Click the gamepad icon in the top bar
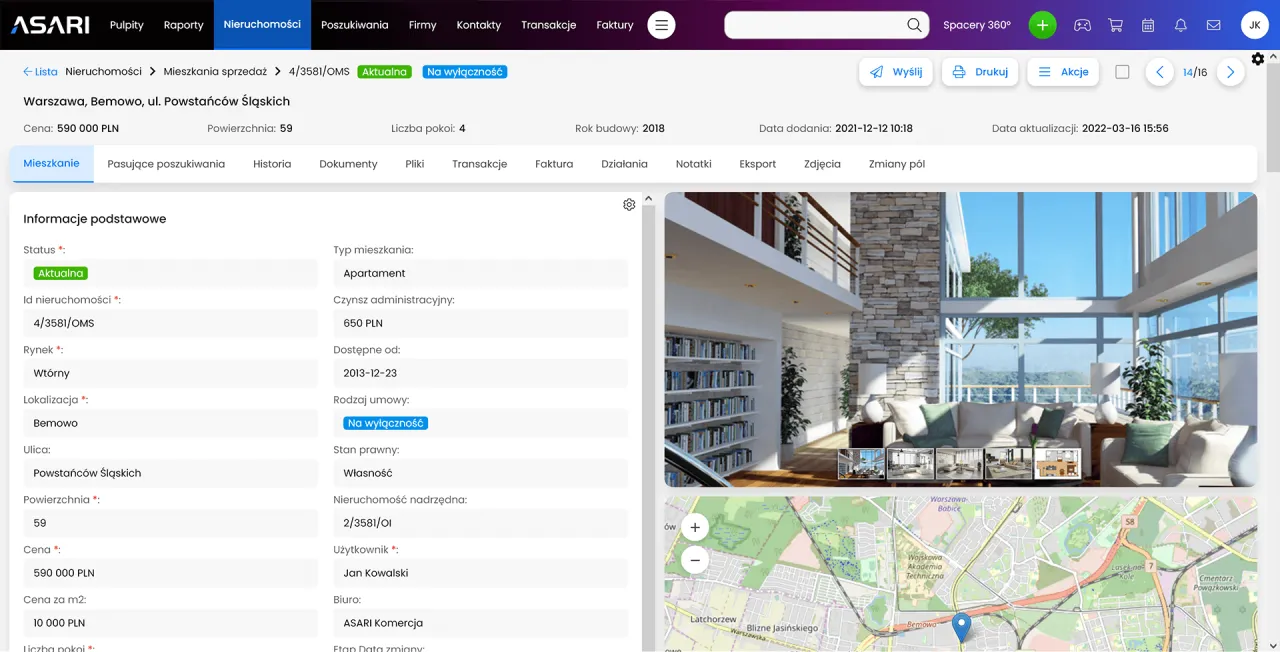Viewport: 1280px width, 652px height. [1082, 25]
